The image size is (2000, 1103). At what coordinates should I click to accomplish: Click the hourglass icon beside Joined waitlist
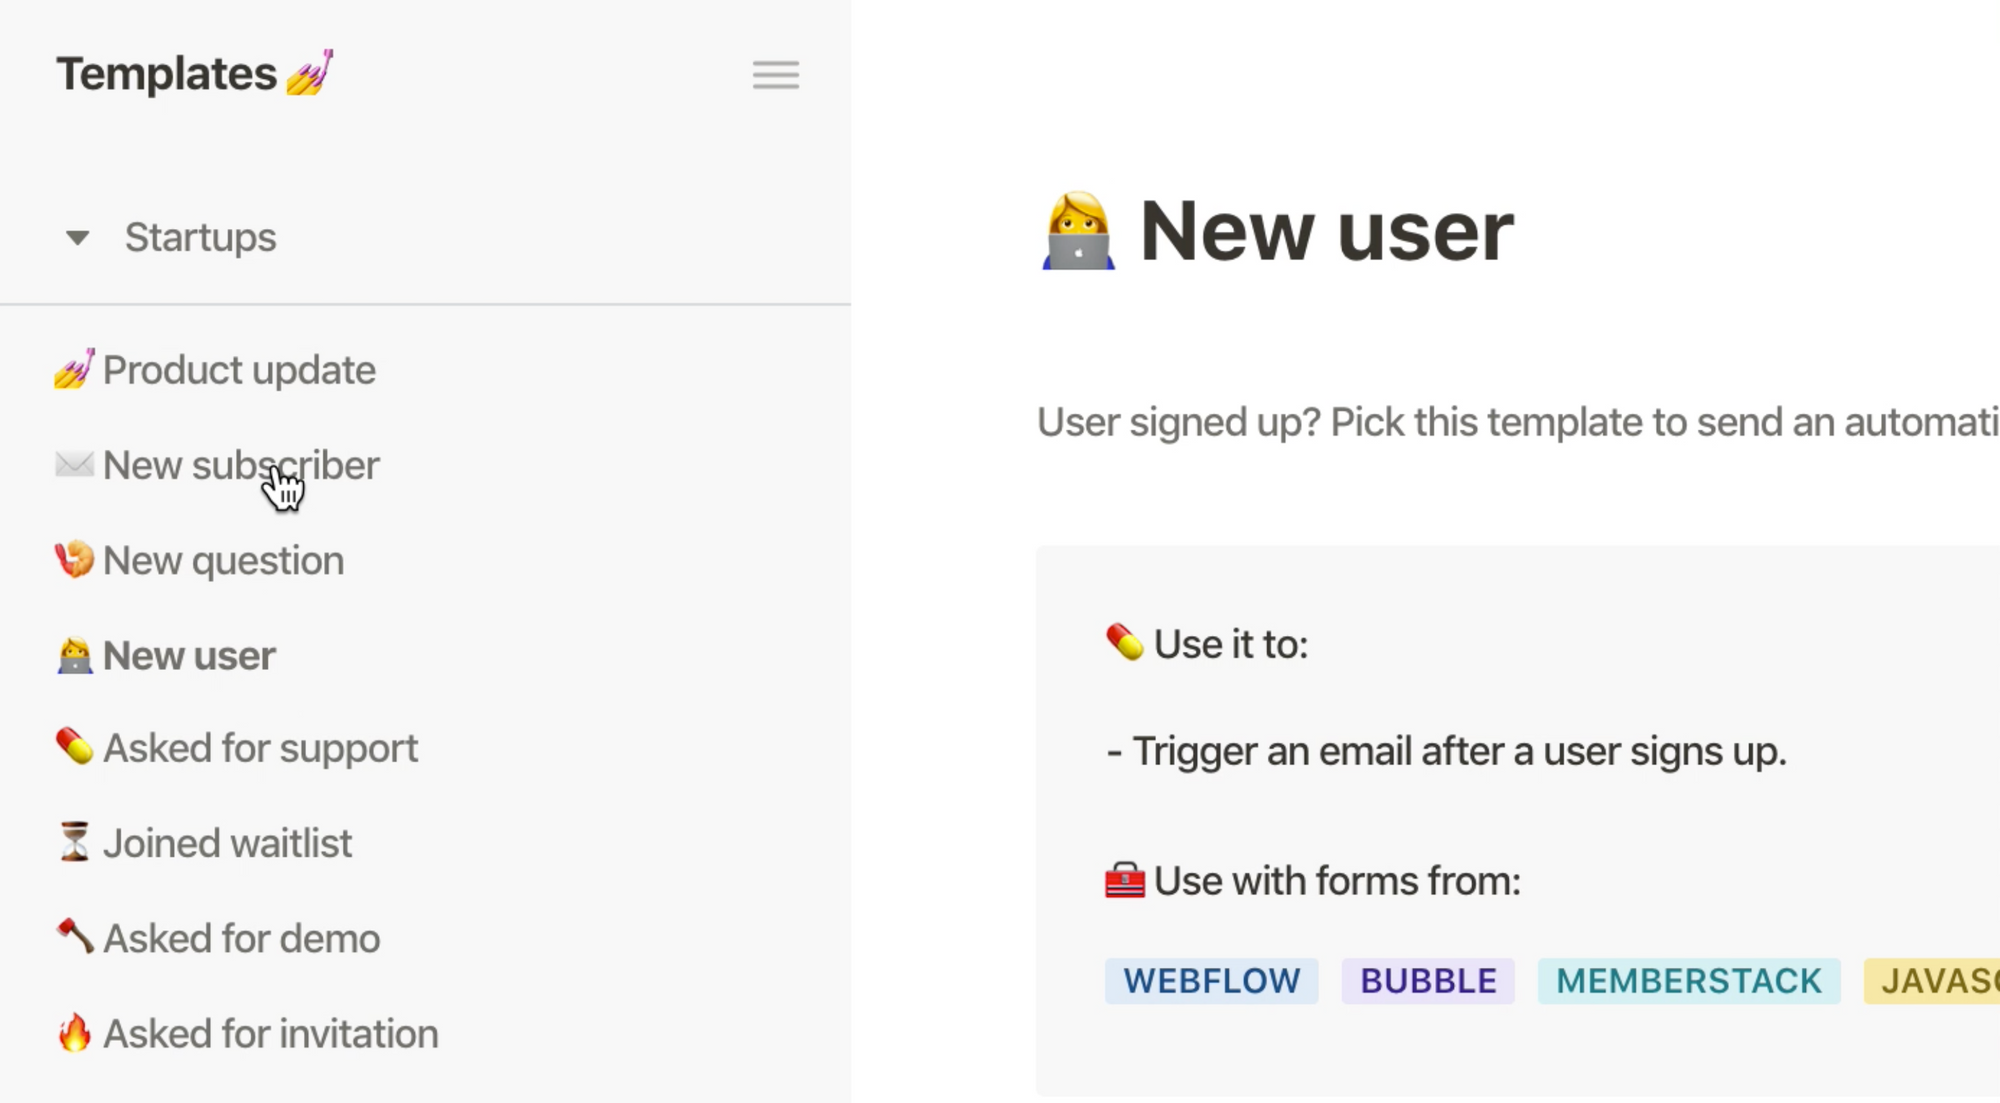tap(75, 842)
